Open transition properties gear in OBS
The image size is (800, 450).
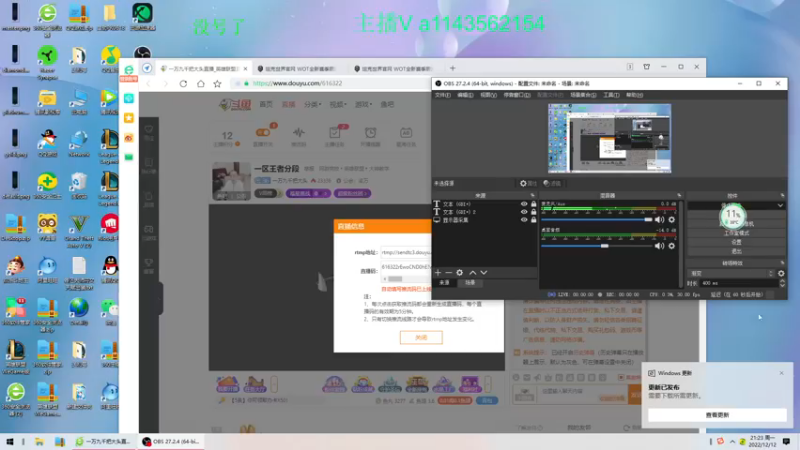(x=781, y=273)
